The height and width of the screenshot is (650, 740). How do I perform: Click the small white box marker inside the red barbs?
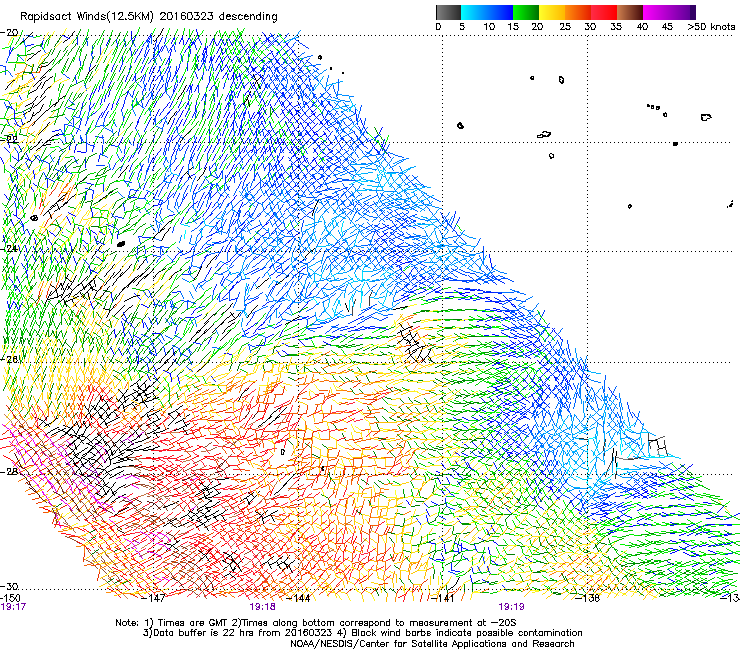coord(283,452)
